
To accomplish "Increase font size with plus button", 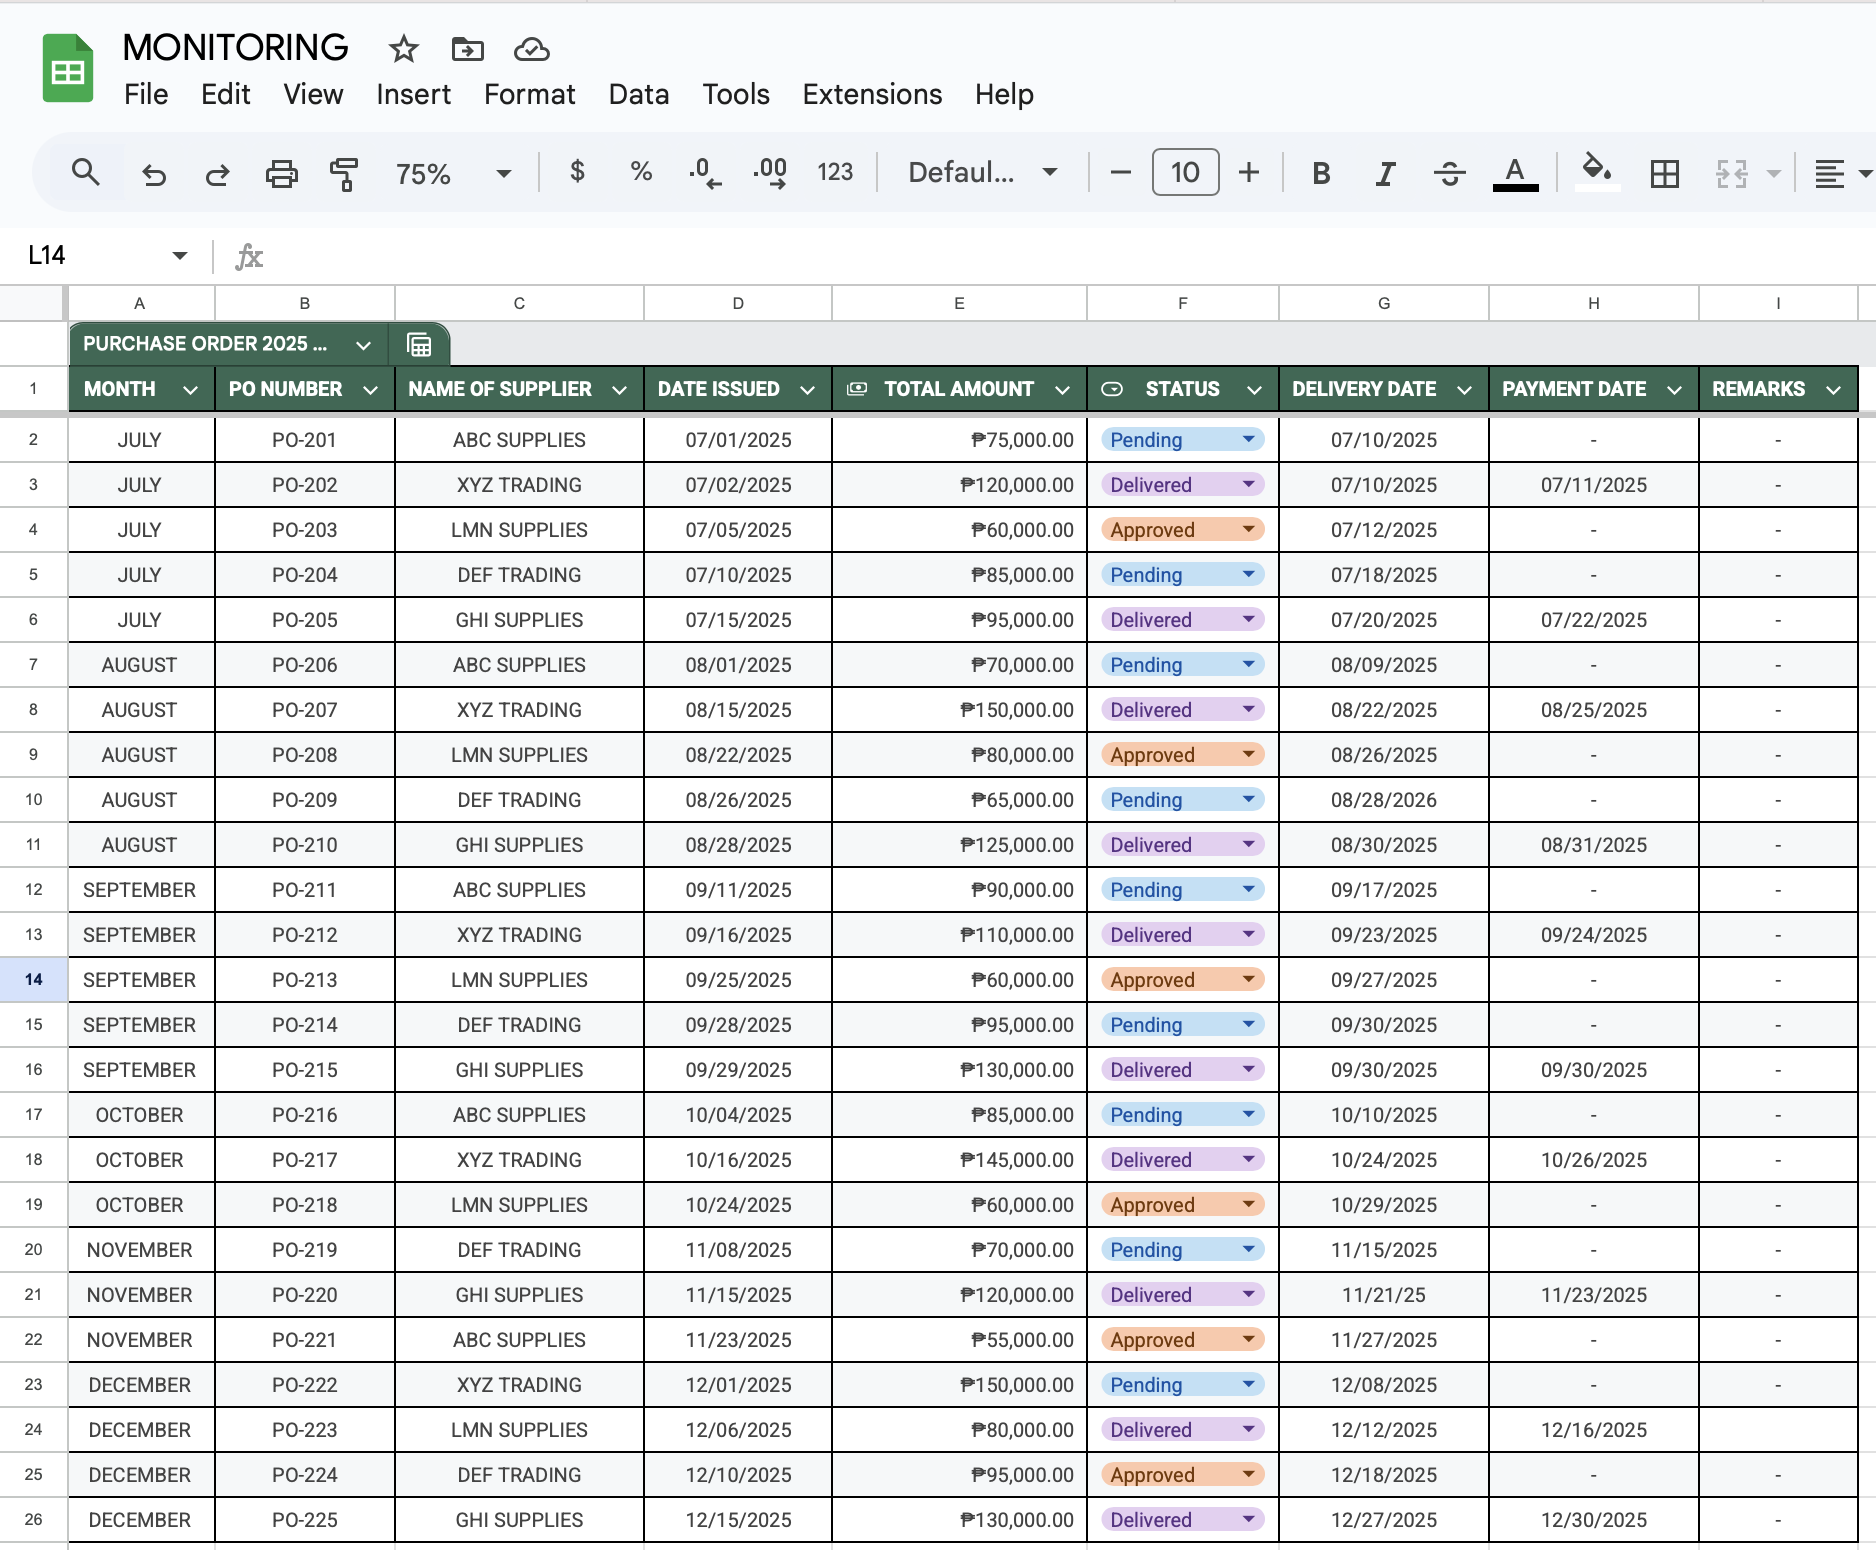I will (1248, 173).
